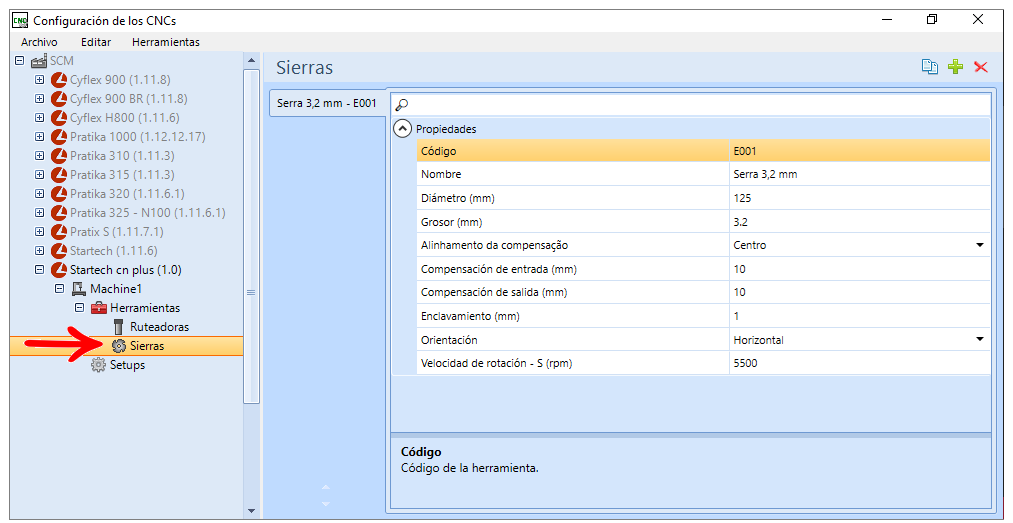Select Pratika 315 (1.11.3) in tree

point(122,175)
